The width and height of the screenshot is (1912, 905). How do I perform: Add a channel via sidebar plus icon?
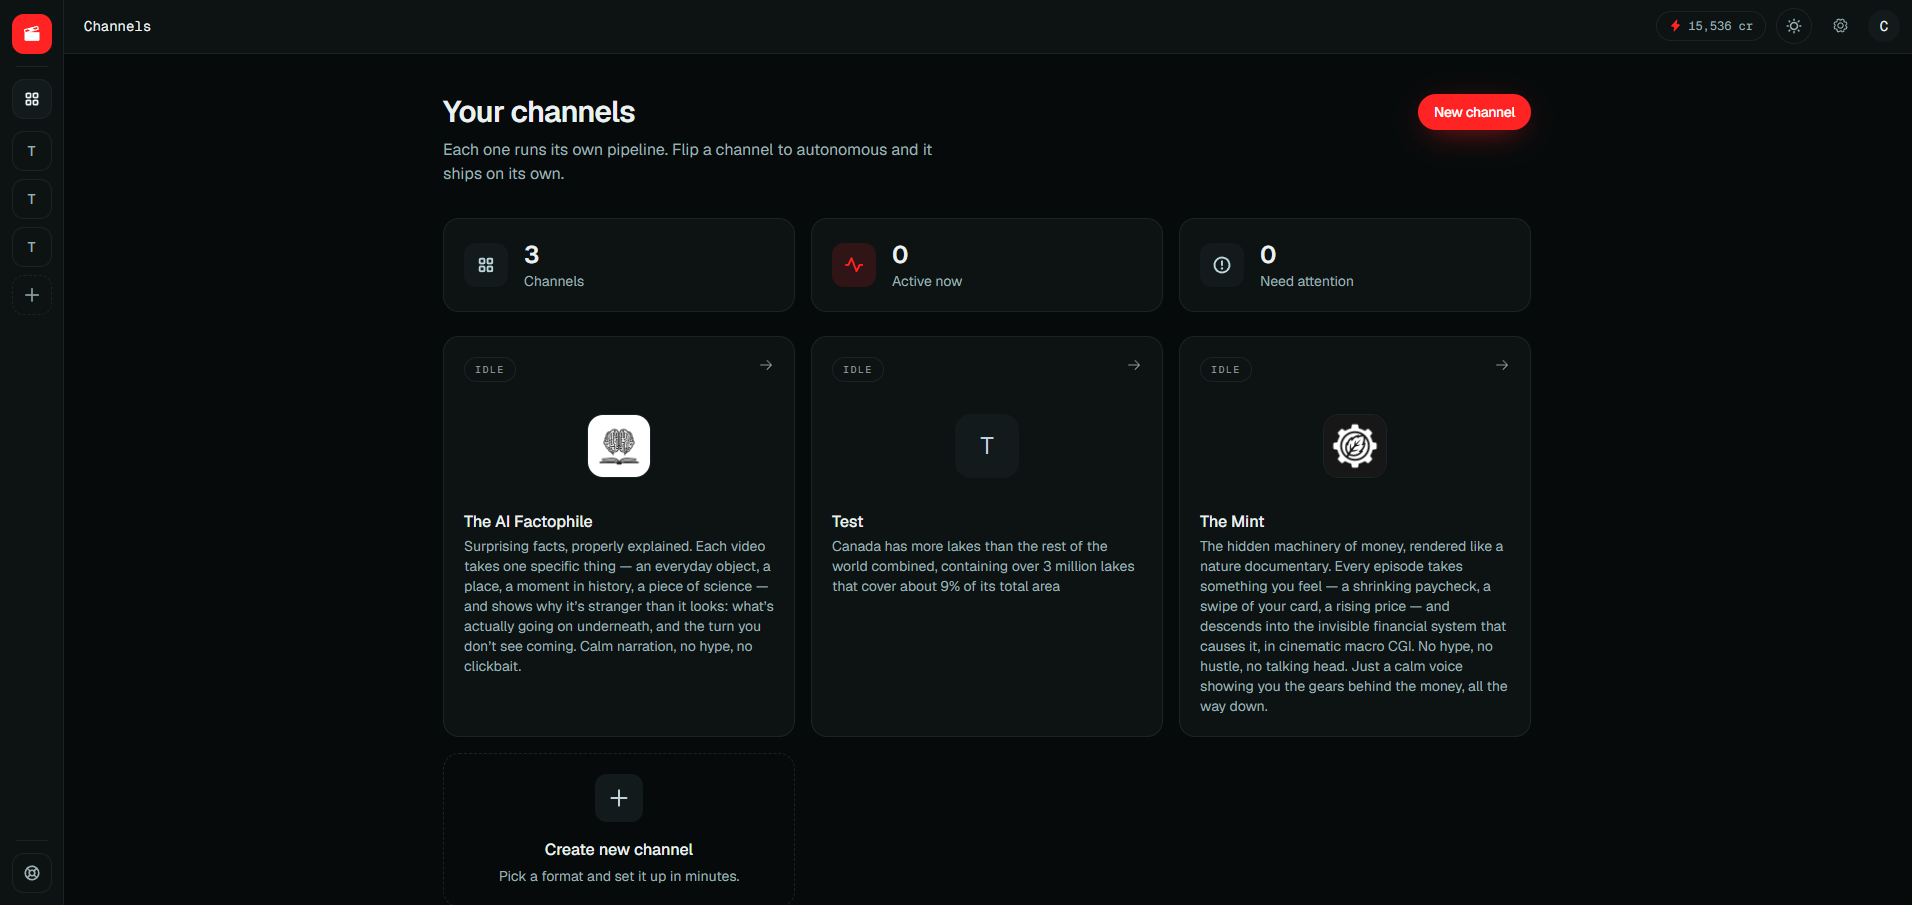(32, 295)
